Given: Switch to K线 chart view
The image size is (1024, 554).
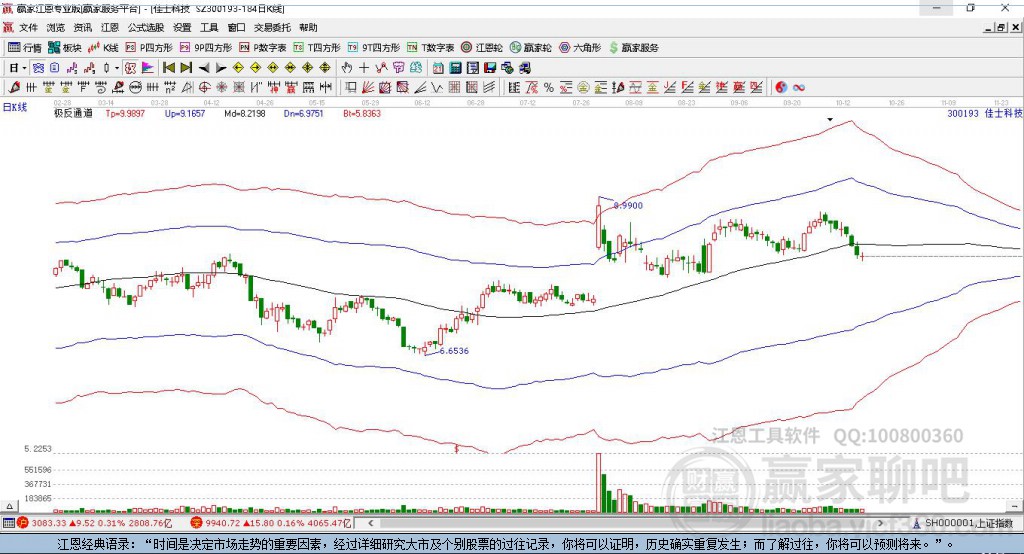Looking at the screenshot, I should click(x=103, y=48).
